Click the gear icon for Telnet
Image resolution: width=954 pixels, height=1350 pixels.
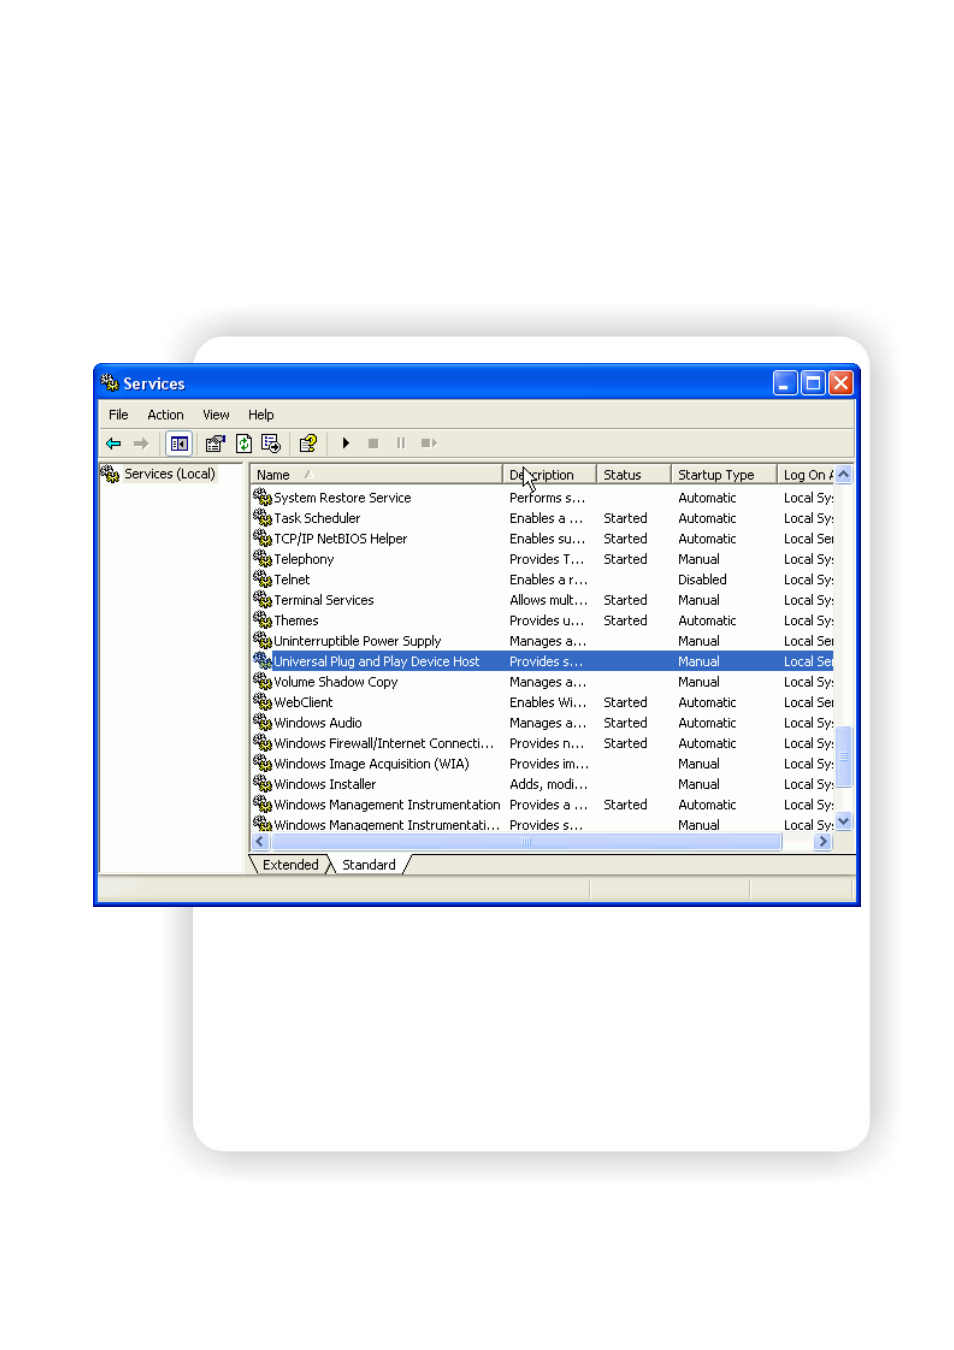coord(263,579)
